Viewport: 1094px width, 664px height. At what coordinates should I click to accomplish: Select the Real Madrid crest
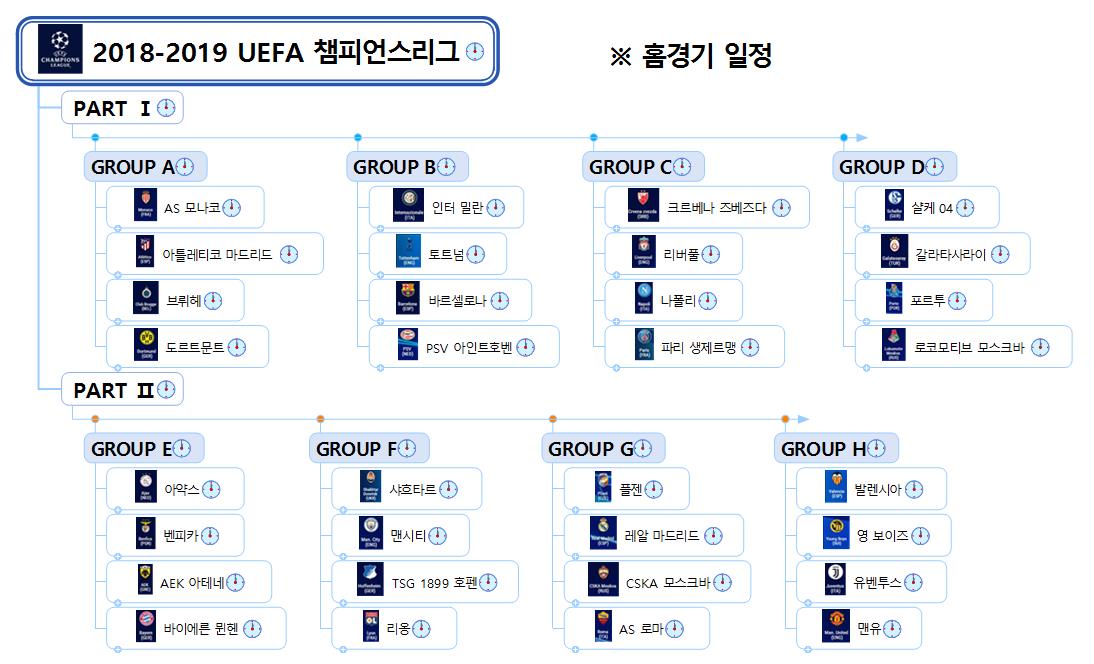(x=602, y=535)
